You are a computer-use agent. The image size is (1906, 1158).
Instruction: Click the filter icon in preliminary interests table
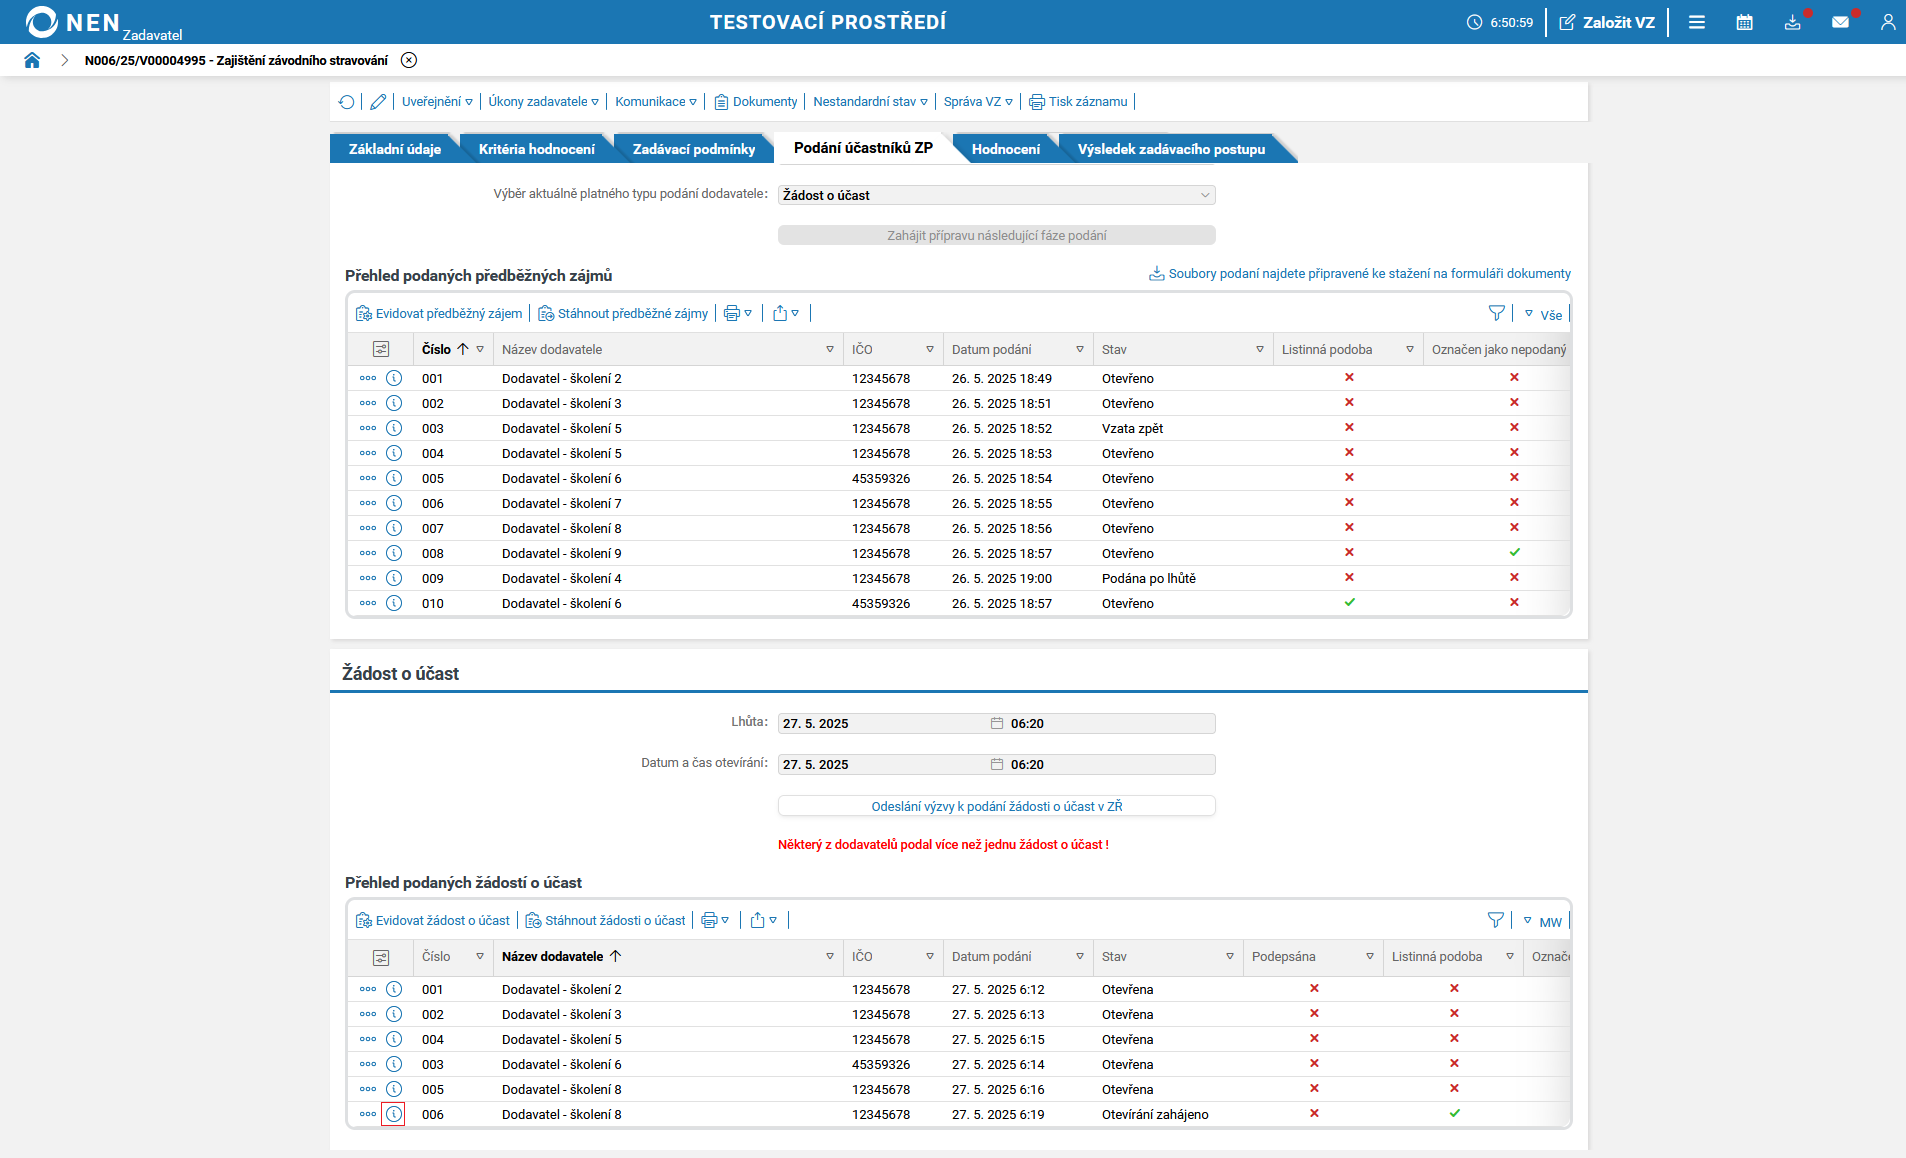coord(1496,313)
